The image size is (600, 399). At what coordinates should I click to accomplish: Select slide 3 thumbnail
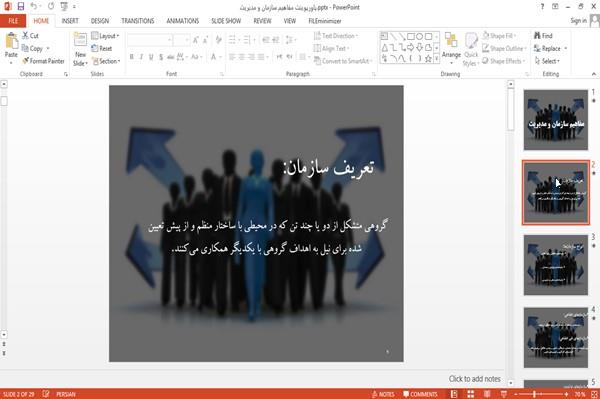pos(556,265)
